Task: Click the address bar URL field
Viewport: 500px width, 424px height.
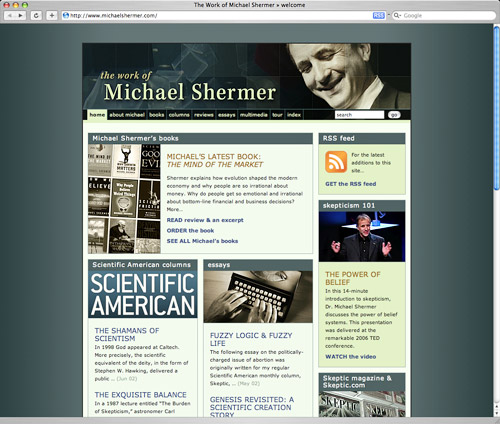Action: (223, 15)
